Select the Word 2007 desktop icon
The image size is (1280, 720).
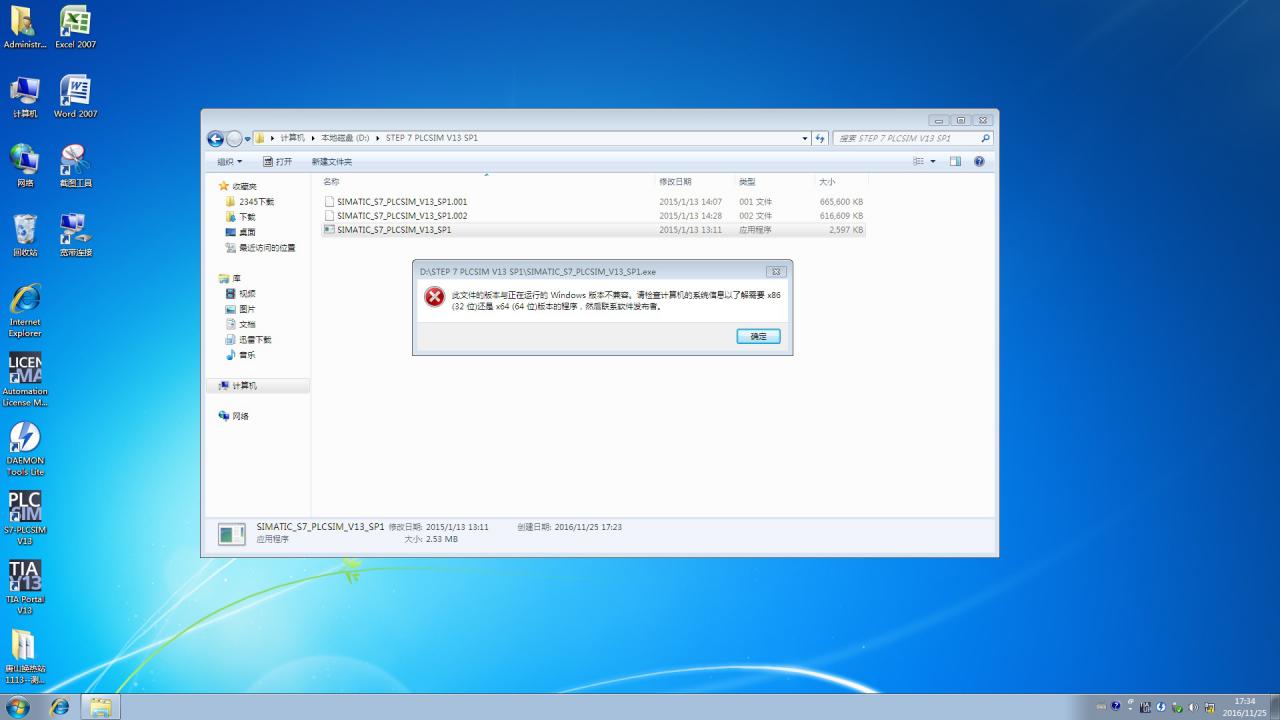75,97
